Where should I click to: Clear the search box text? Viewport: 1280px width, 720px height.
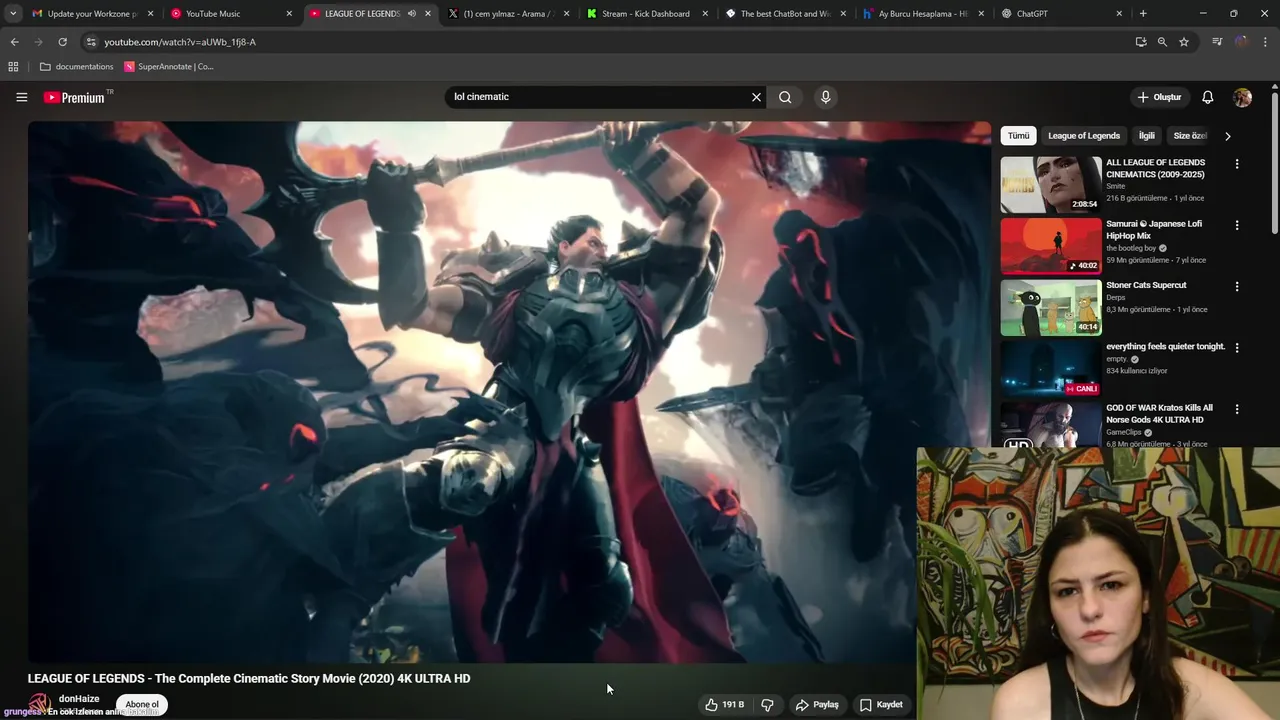[756, 97]
